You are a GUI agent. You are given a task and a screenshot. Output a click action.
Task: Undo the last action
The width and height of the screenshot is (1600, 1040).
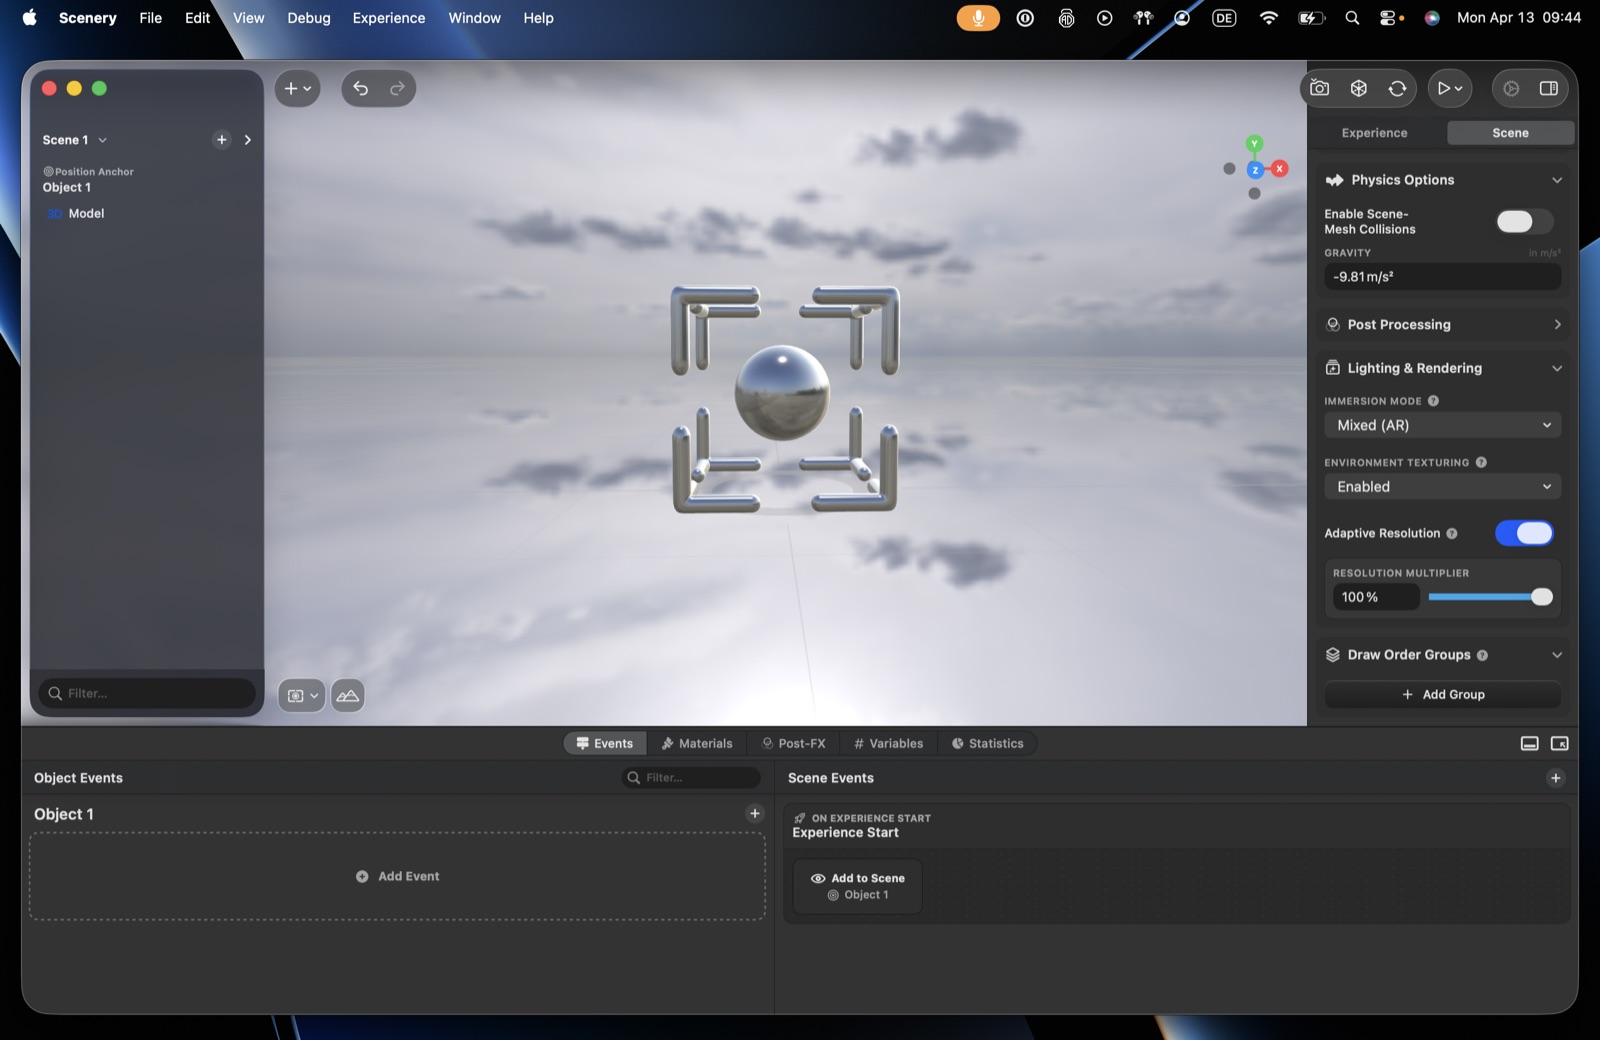(361, 88)
